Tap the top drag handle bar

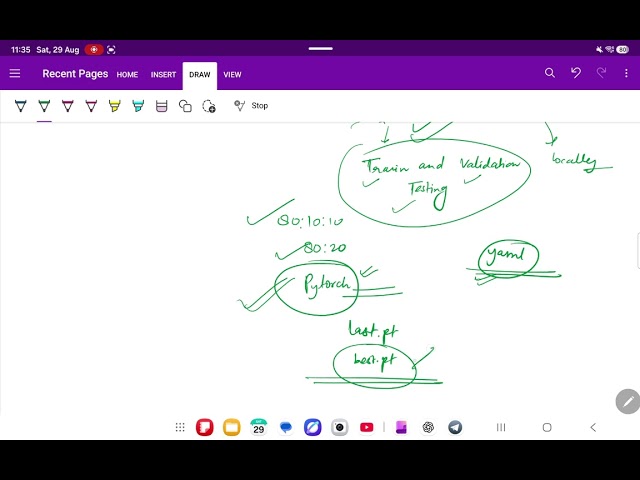coord(320,49)
